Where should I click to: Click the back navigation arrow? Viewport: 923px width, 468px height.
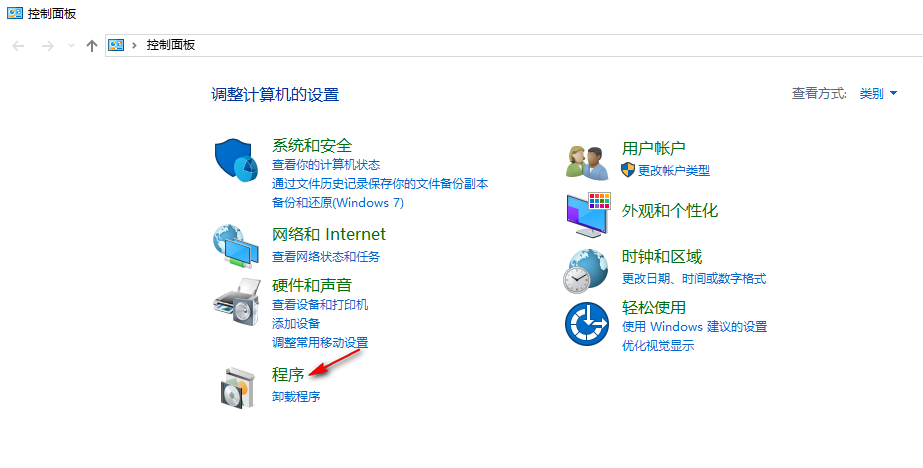pyautogui.click(x=18, y=45)
